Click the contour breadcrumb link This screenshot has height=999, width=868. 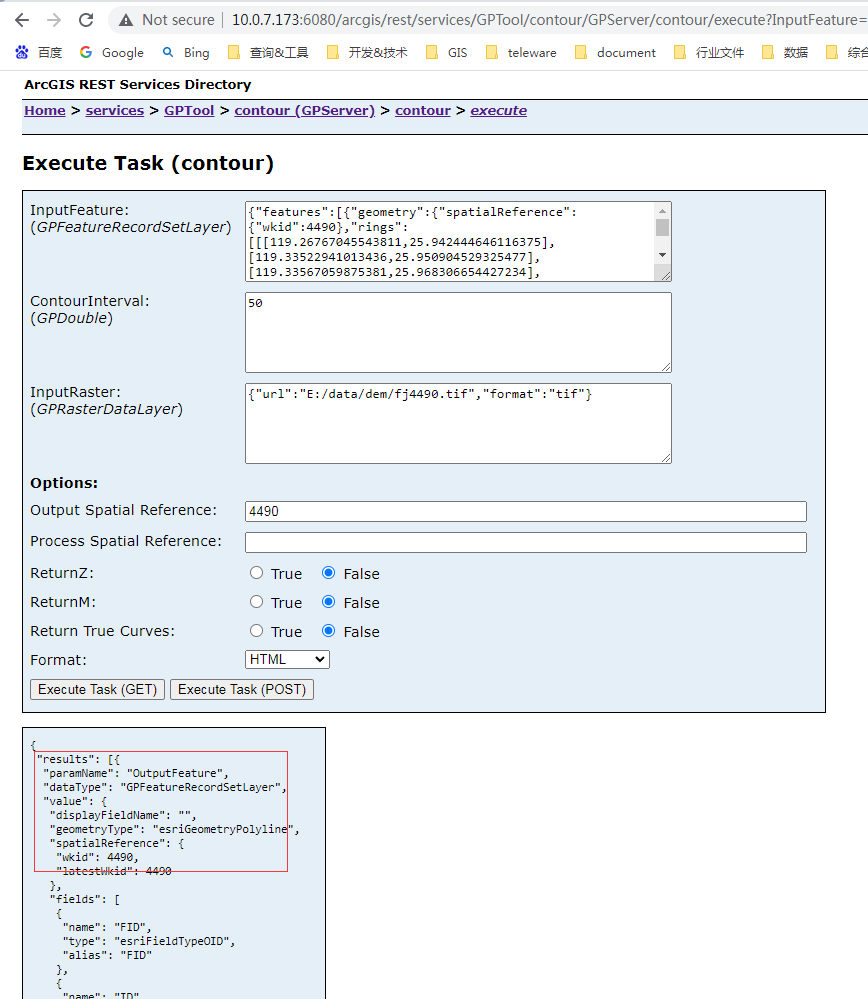coord(423,111)
